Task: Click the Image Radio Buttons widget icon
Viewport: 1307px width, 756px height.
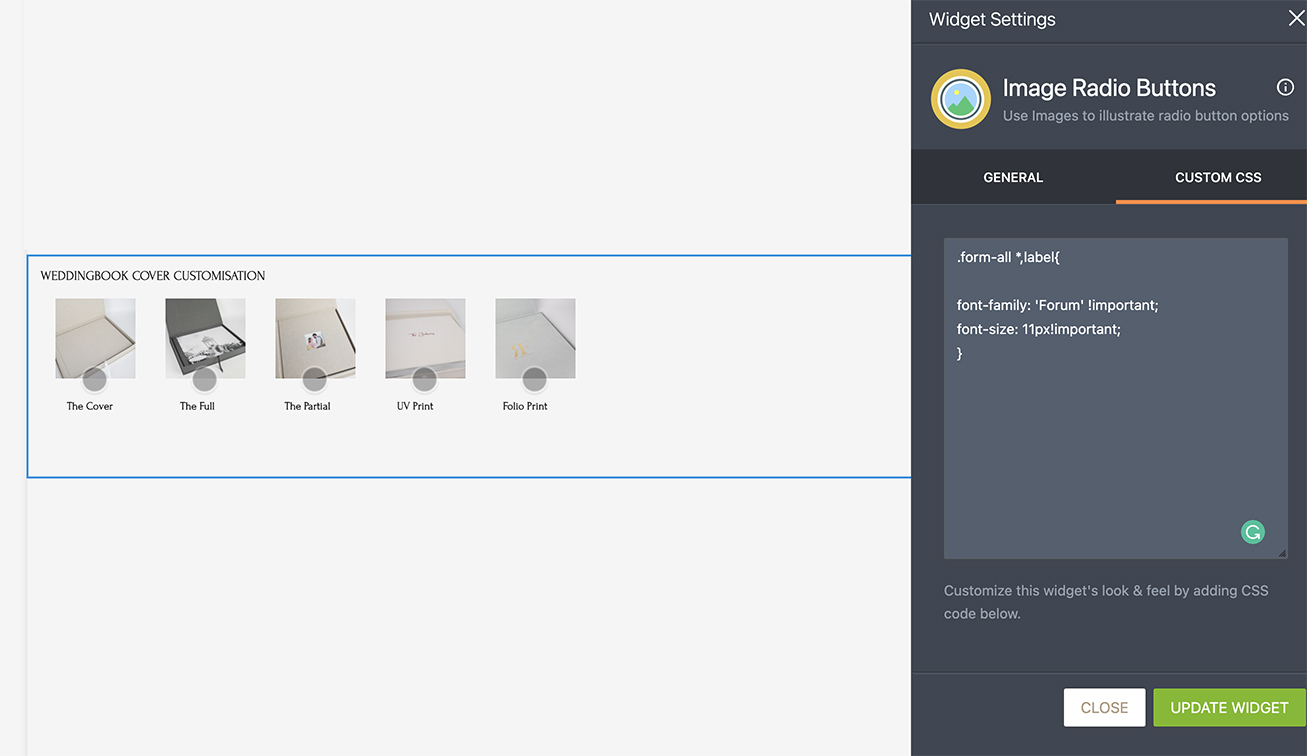Action: tap(960, 99)
